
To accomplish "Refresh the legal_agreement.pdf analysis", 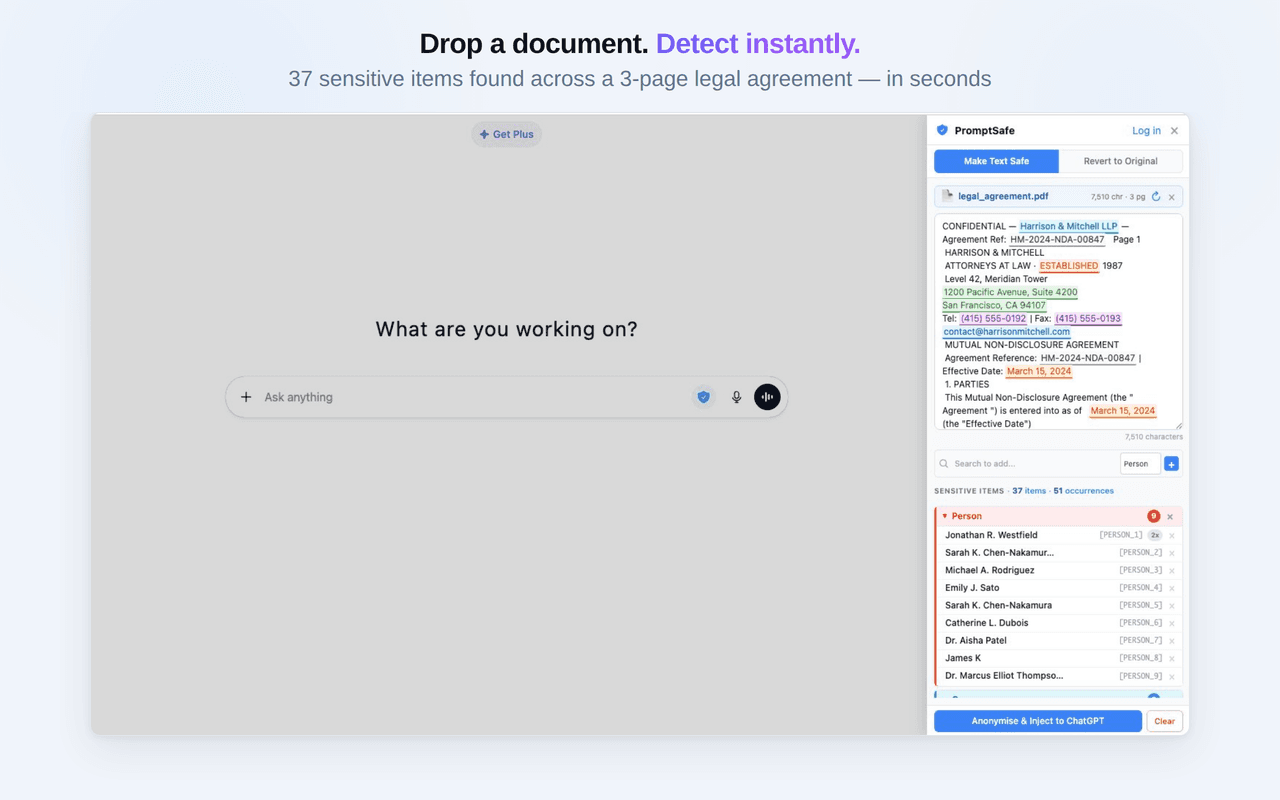I will pos(1156,196).
